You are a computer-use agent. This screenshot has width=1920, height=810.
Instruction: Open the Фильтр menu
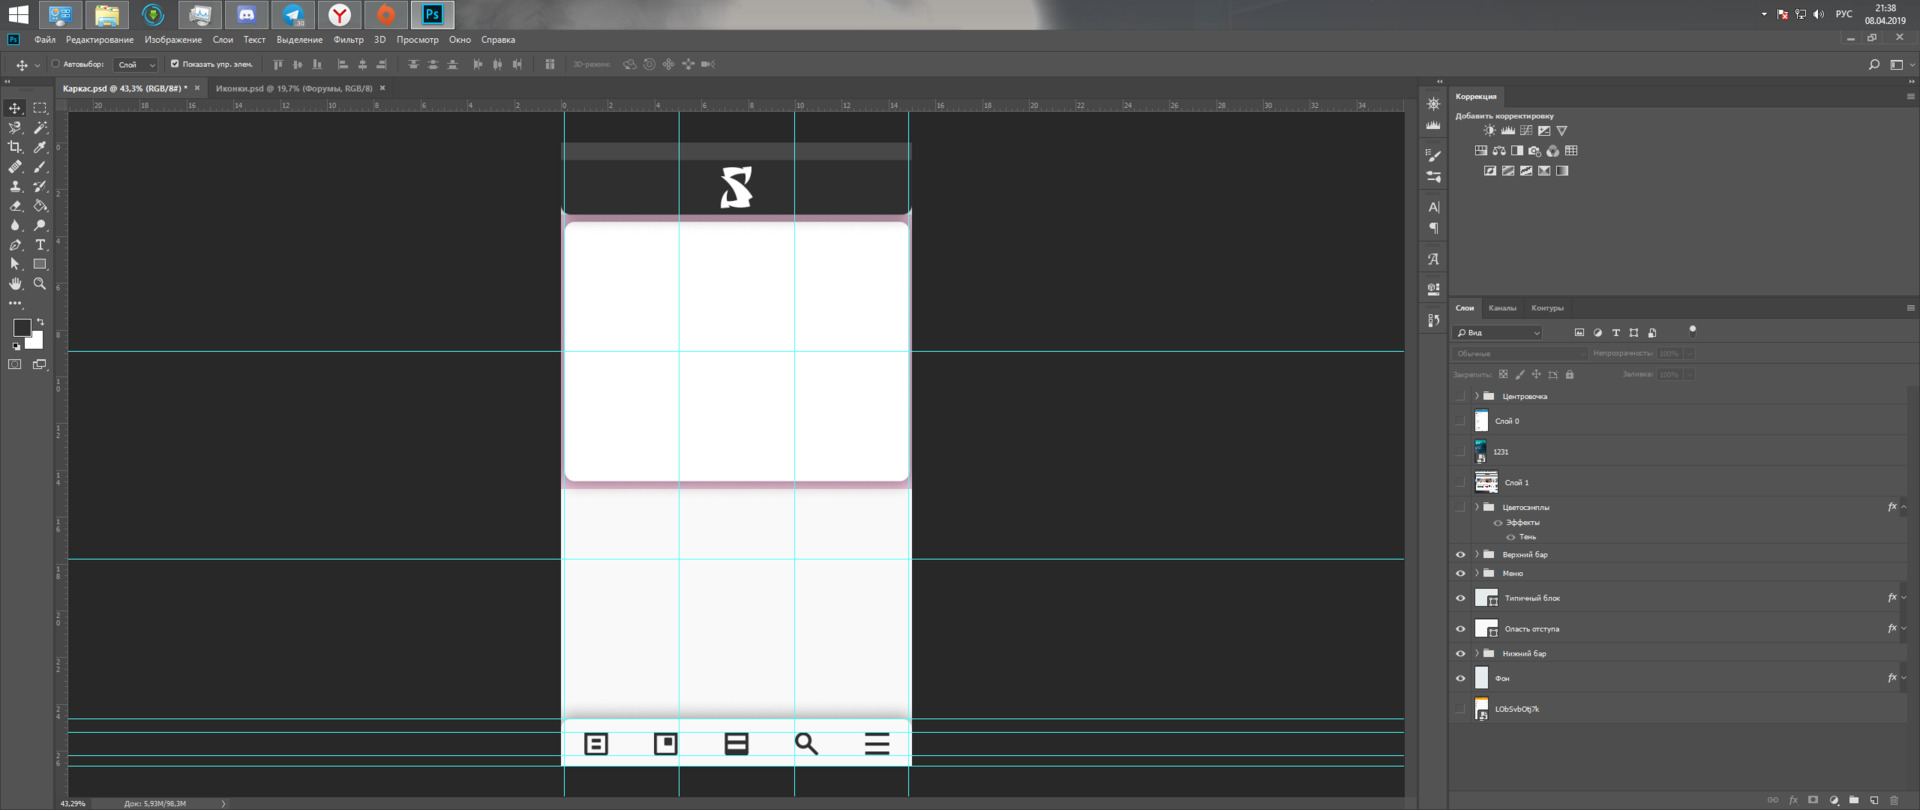(x=348, y=40)
